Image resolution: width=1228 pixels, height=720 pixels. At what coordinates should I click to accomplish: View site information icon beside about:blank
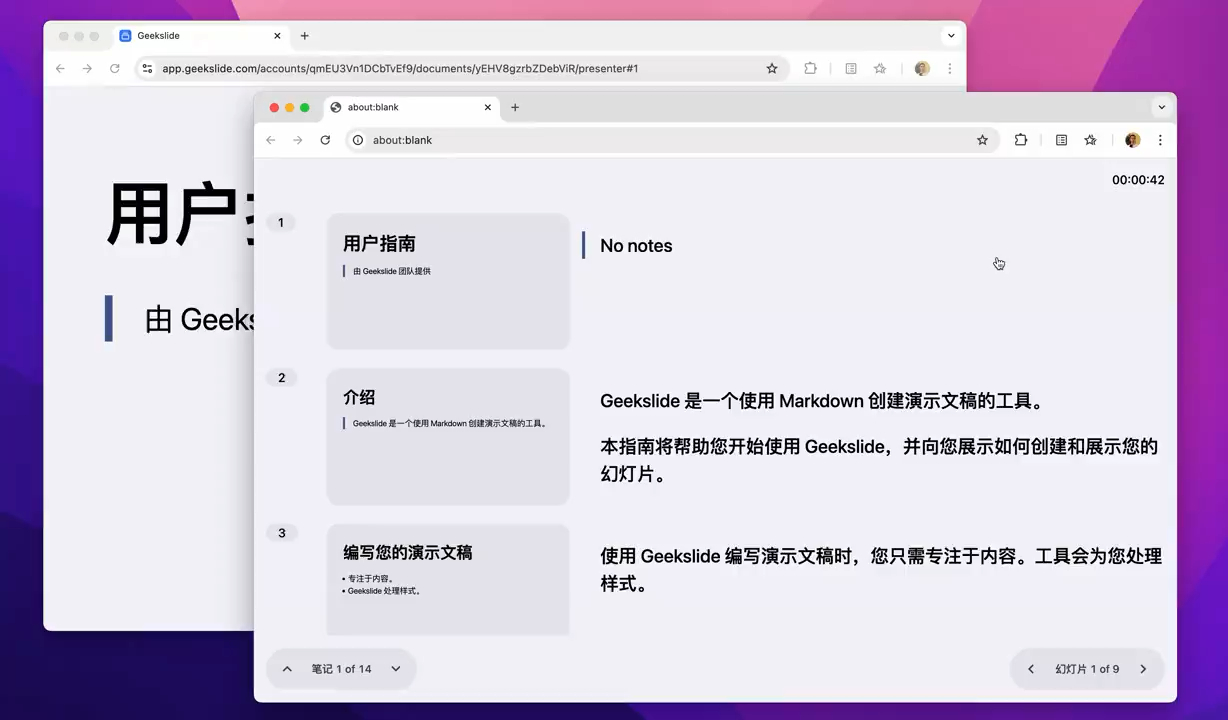(358, 140)
